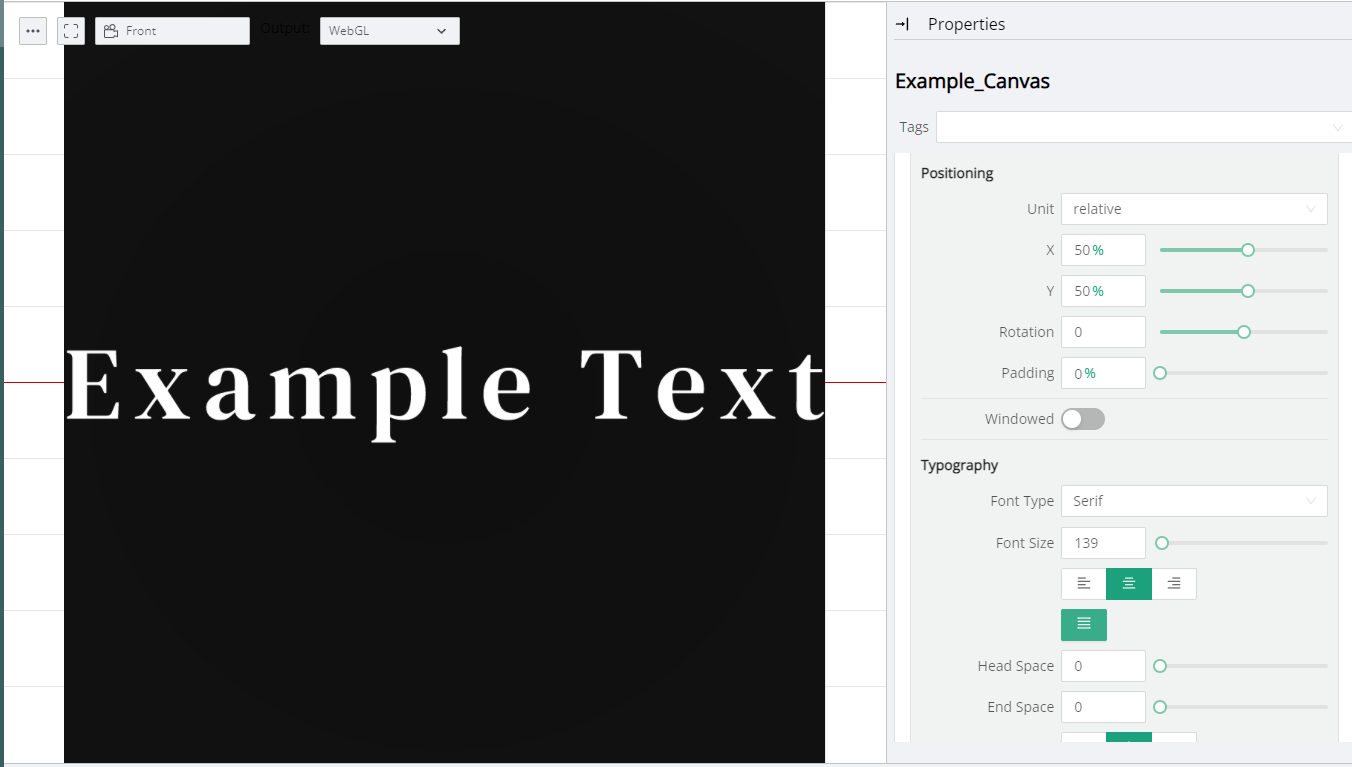
Task: Collapse the Properties panel with arrow icon
Action: (902, 24)
